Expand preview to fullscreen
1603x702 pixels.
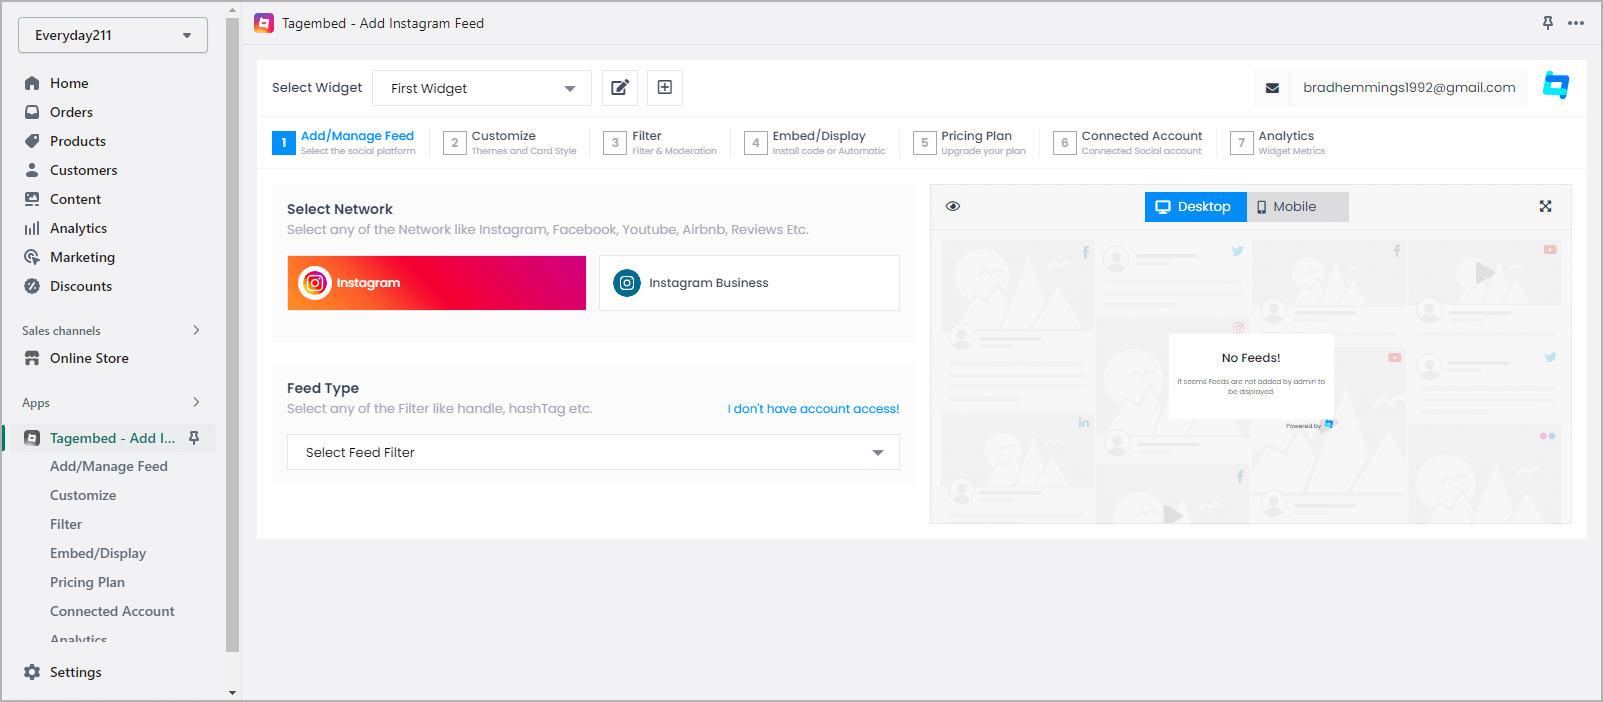click(1545, 206)
